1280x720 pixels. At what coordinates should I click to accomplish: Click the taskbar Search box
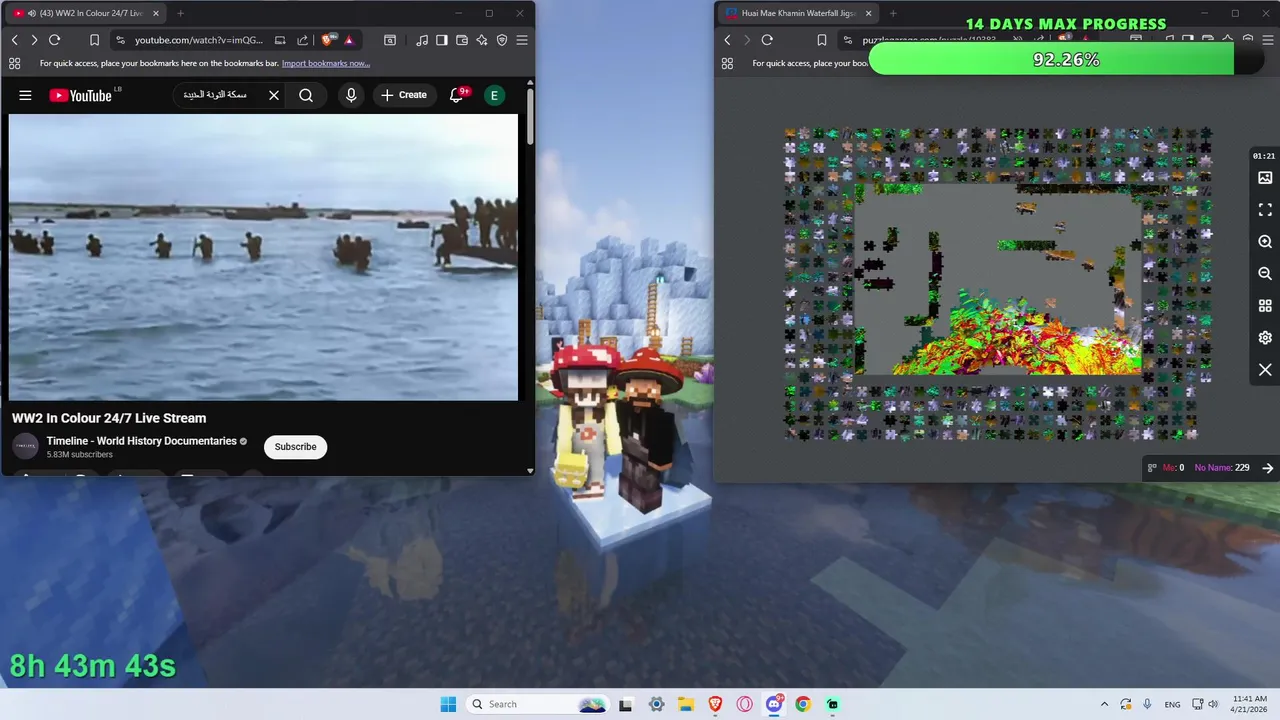click(x=537, y=704)
